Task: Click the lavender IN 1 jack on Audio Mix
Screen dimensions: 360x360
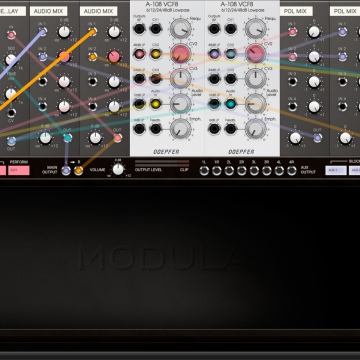Action: point(43,32)
